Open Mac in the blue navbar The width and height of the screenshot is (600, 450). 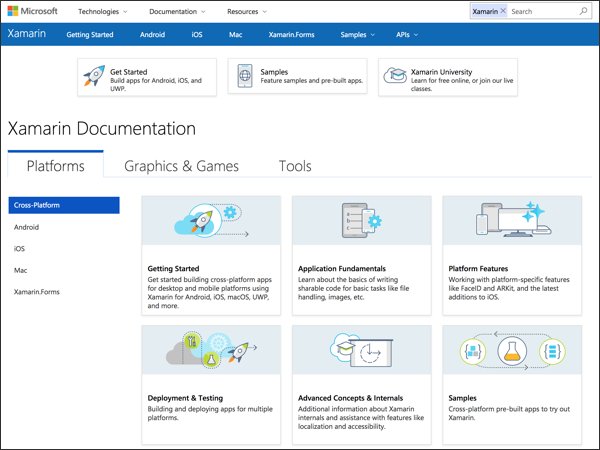(235, 34)
